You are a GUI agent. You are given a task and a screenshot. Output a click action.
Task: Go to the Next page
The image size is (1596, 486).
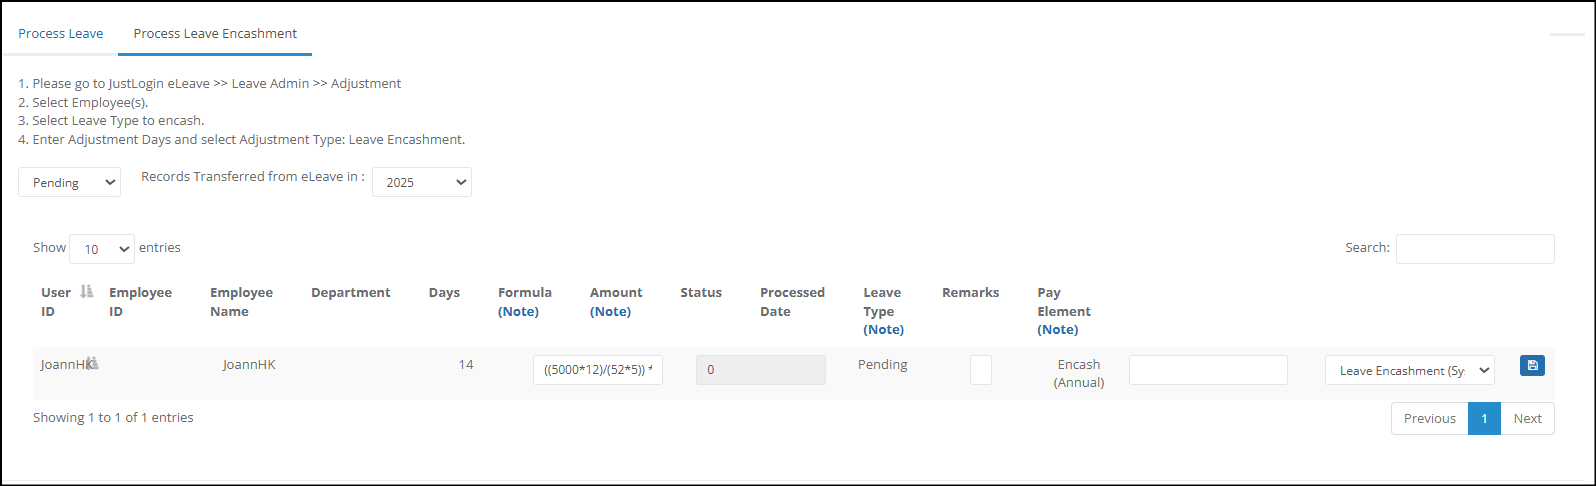tap(1527, 418)
